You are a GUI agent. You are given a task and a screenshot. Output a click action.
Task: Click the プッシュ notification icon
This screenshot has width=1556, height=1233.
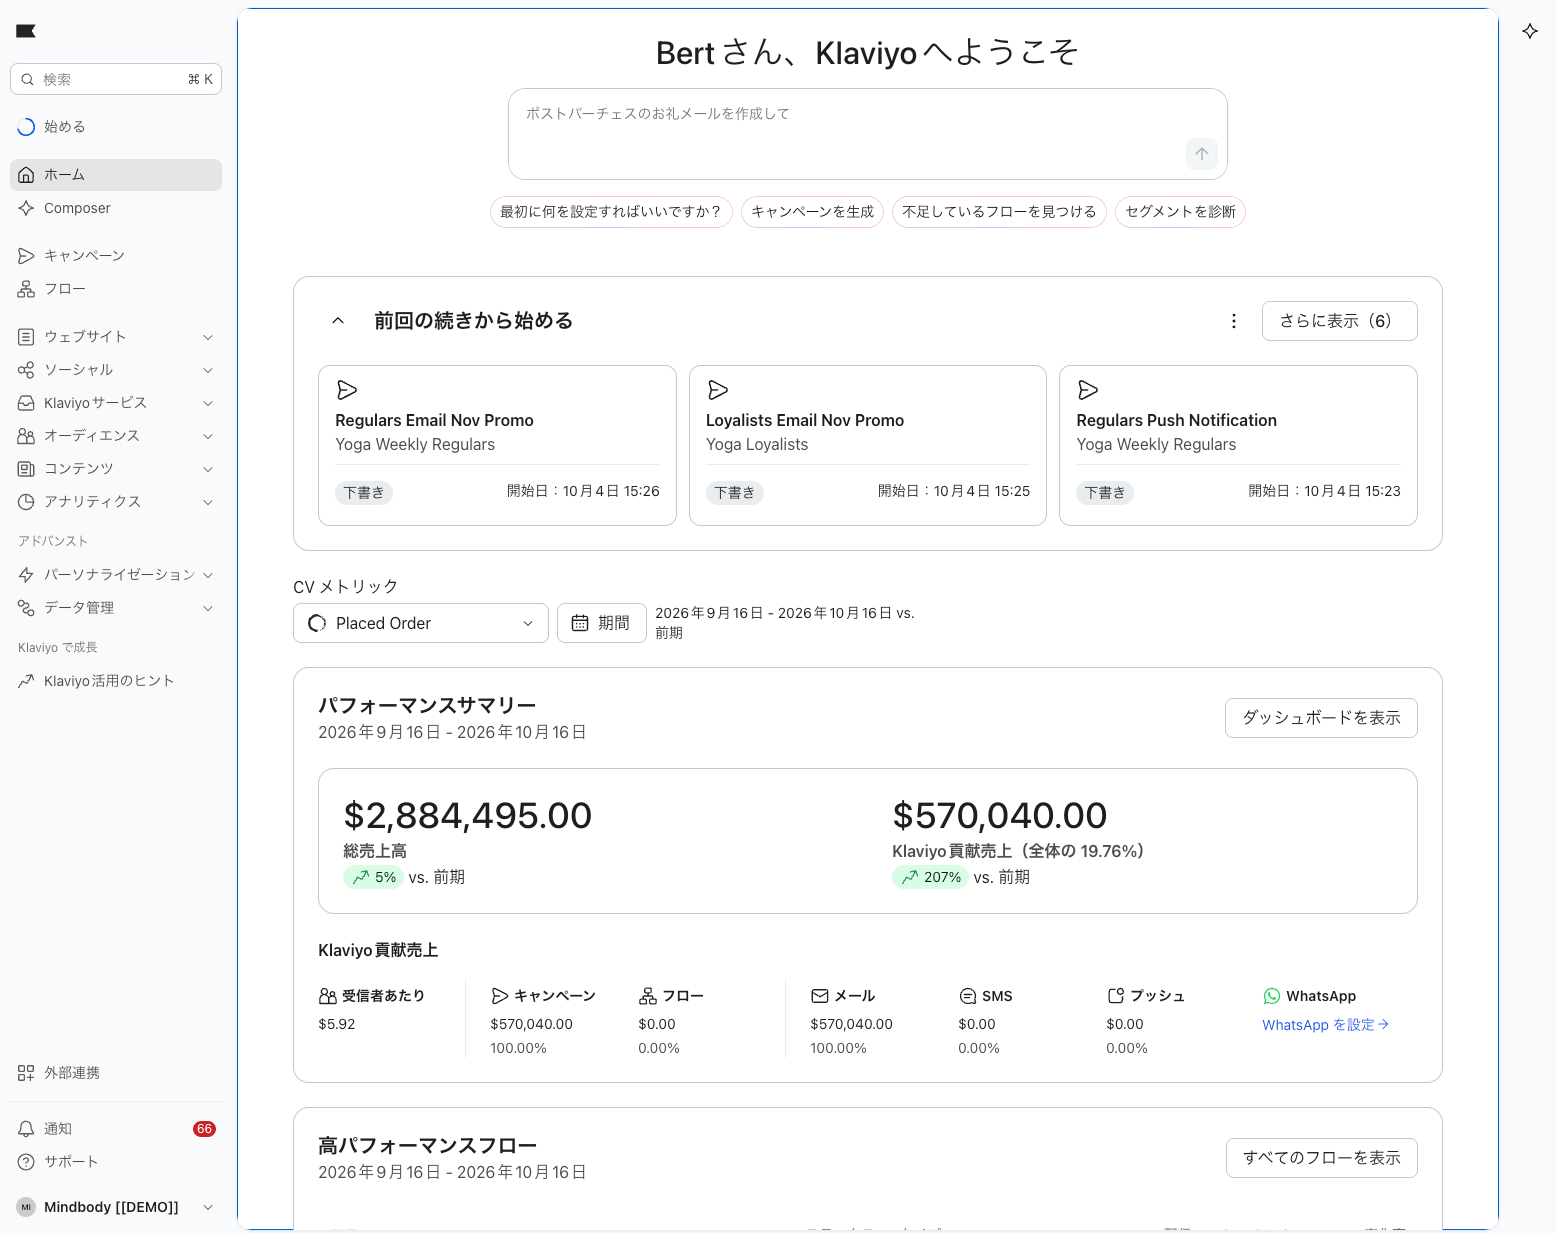(1116, 996)
